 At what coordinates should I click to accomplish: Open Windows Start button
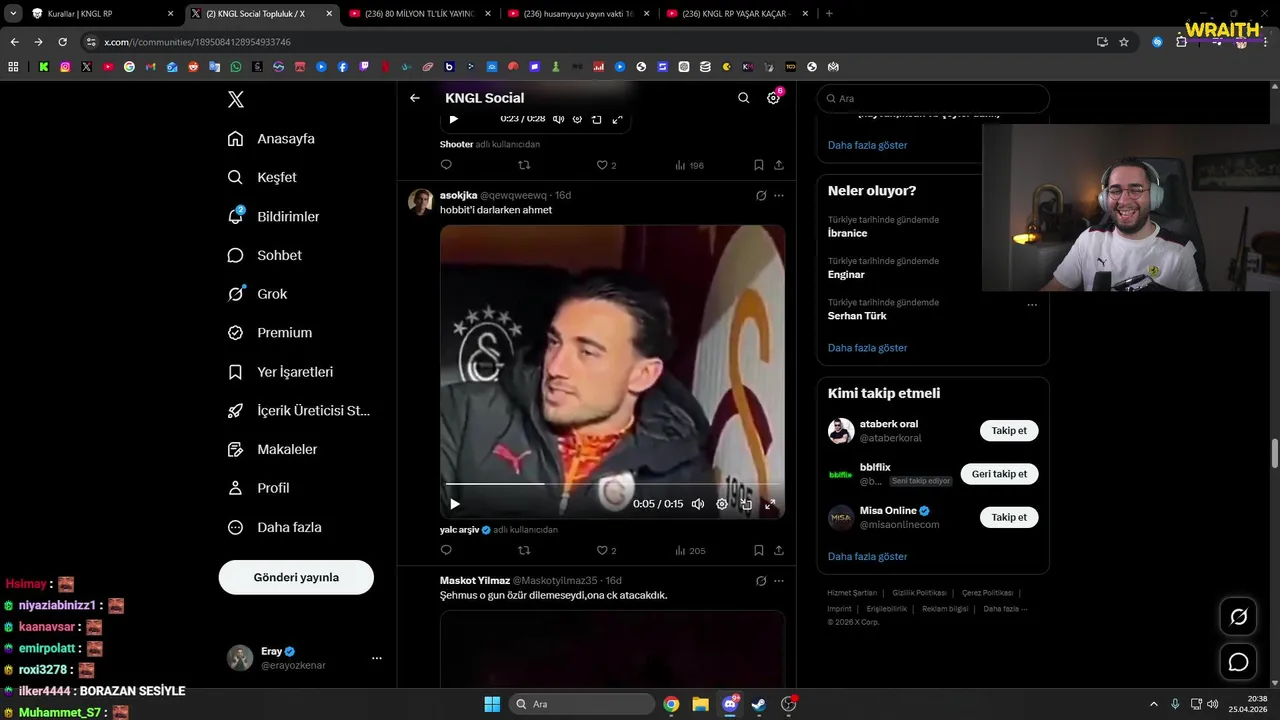coord(492,704)
